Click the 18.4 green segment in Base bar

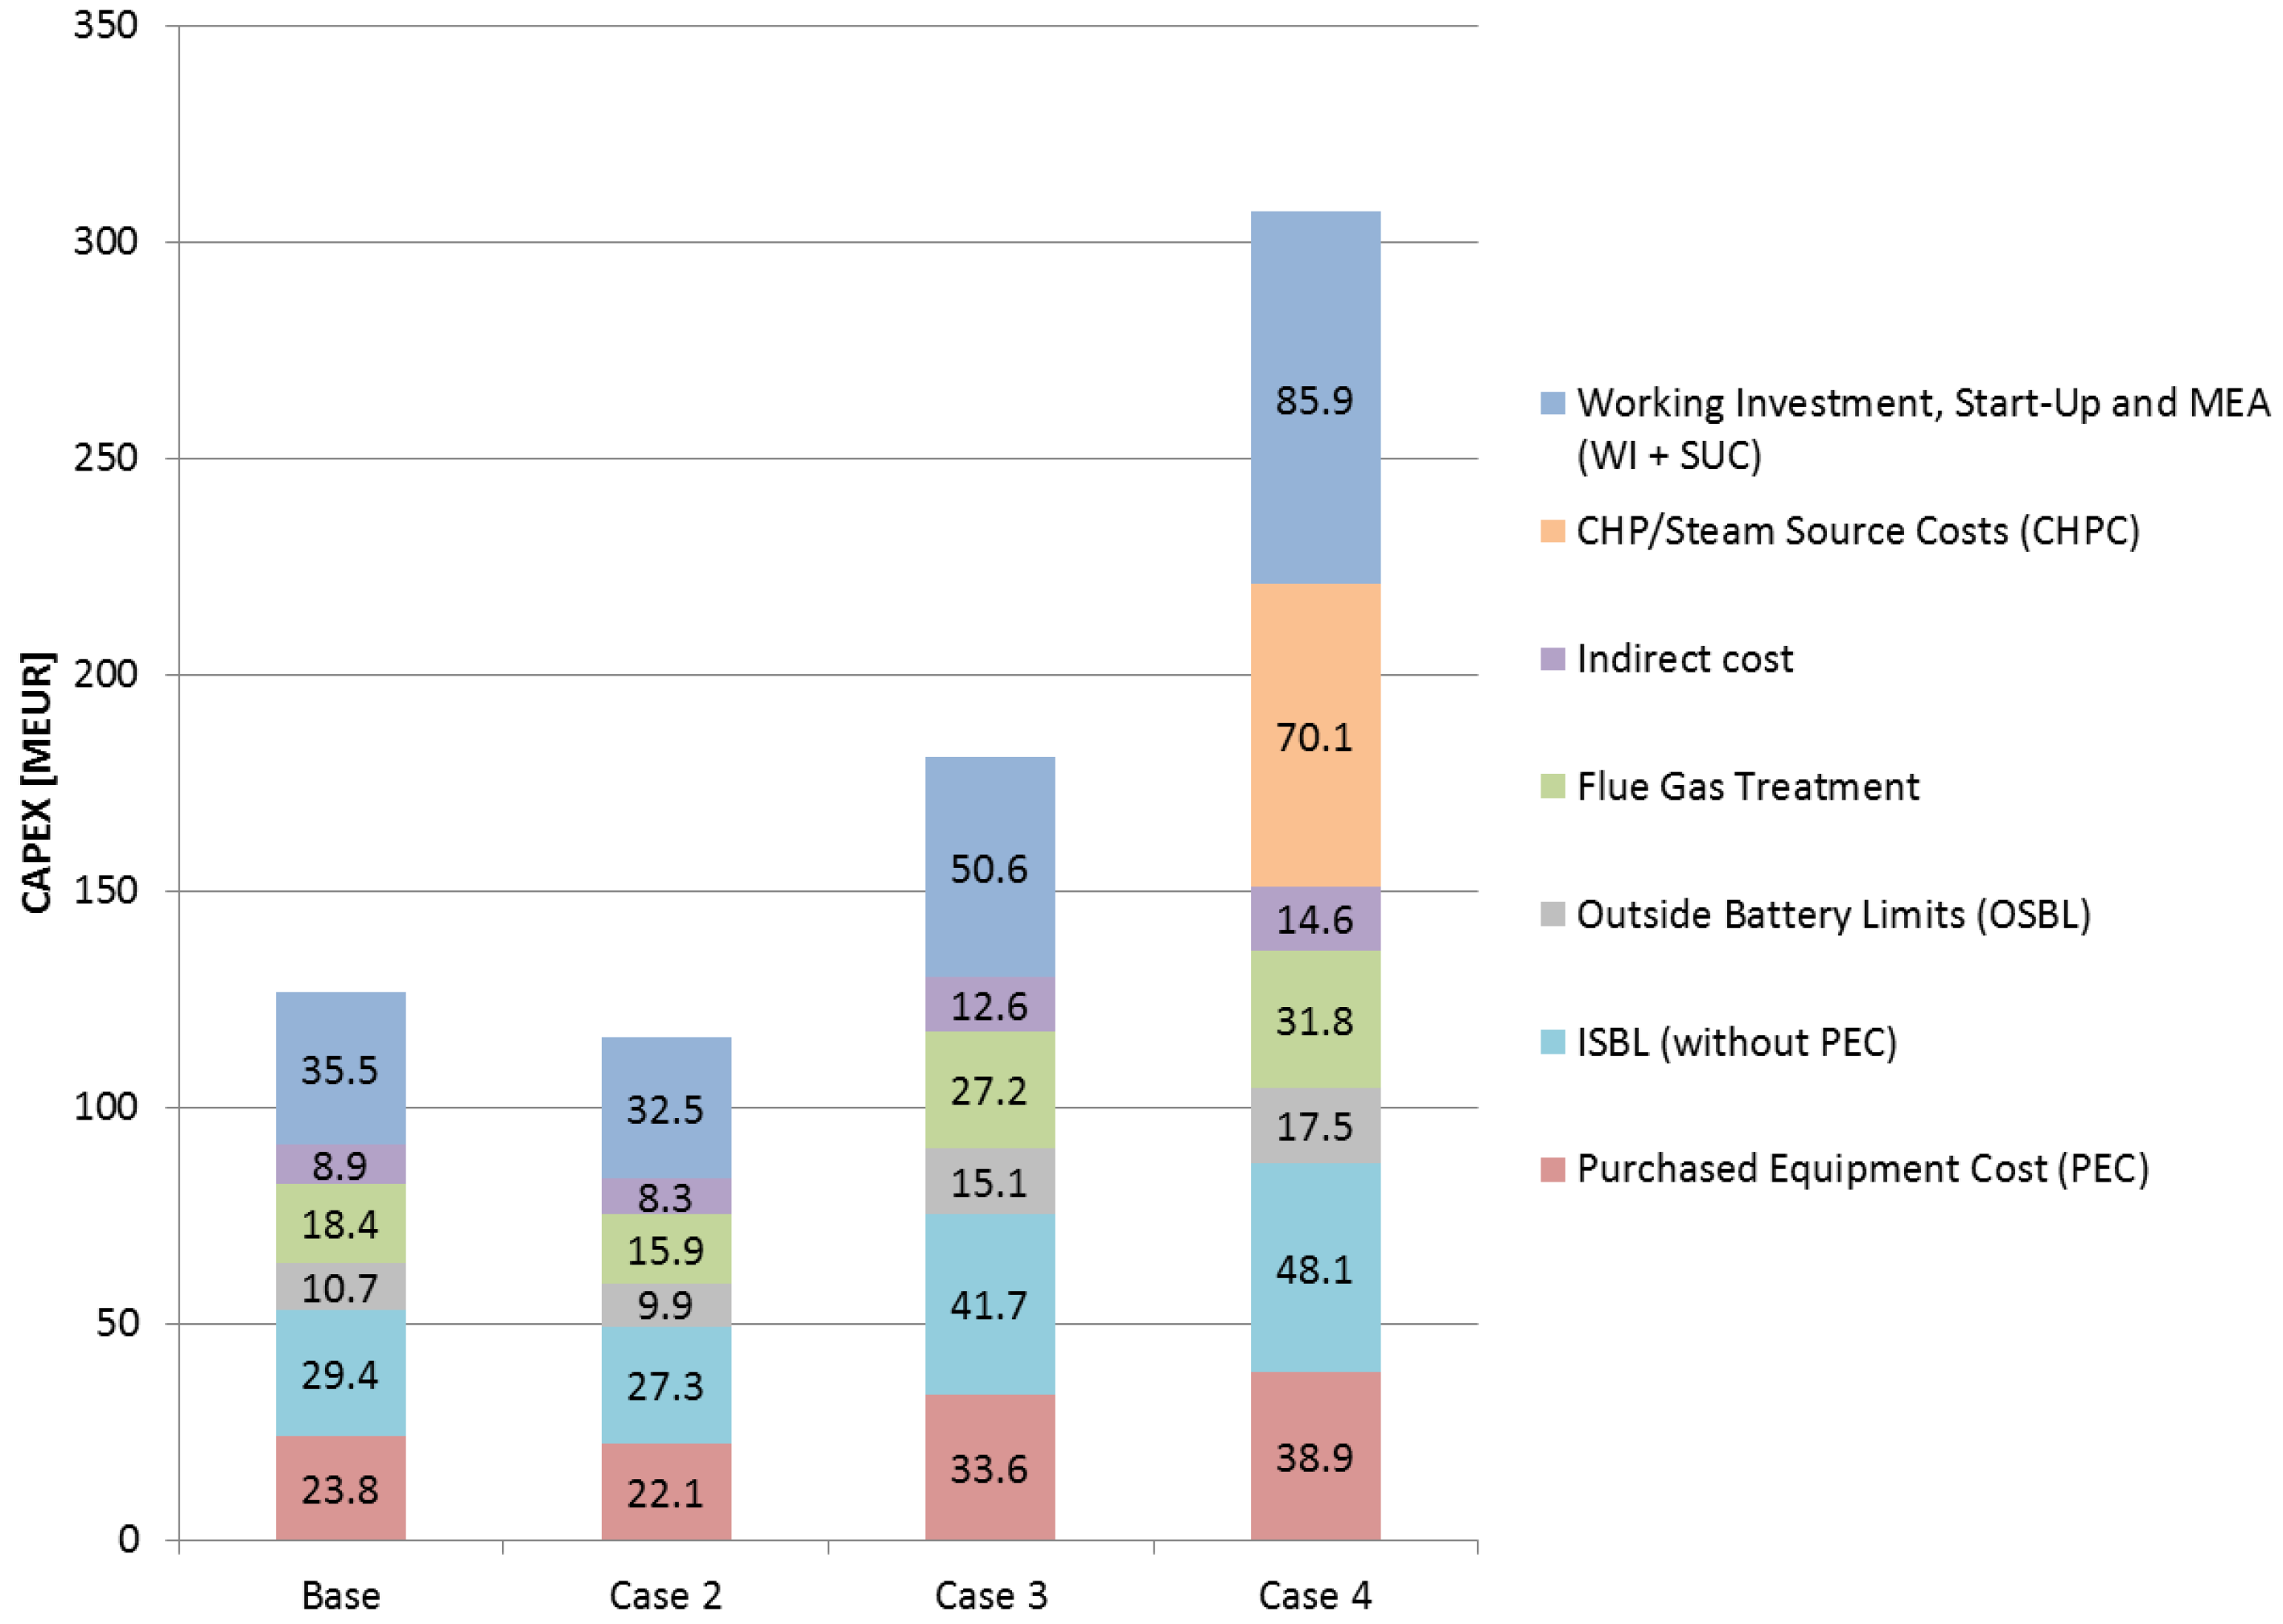tap(340, 1224)
